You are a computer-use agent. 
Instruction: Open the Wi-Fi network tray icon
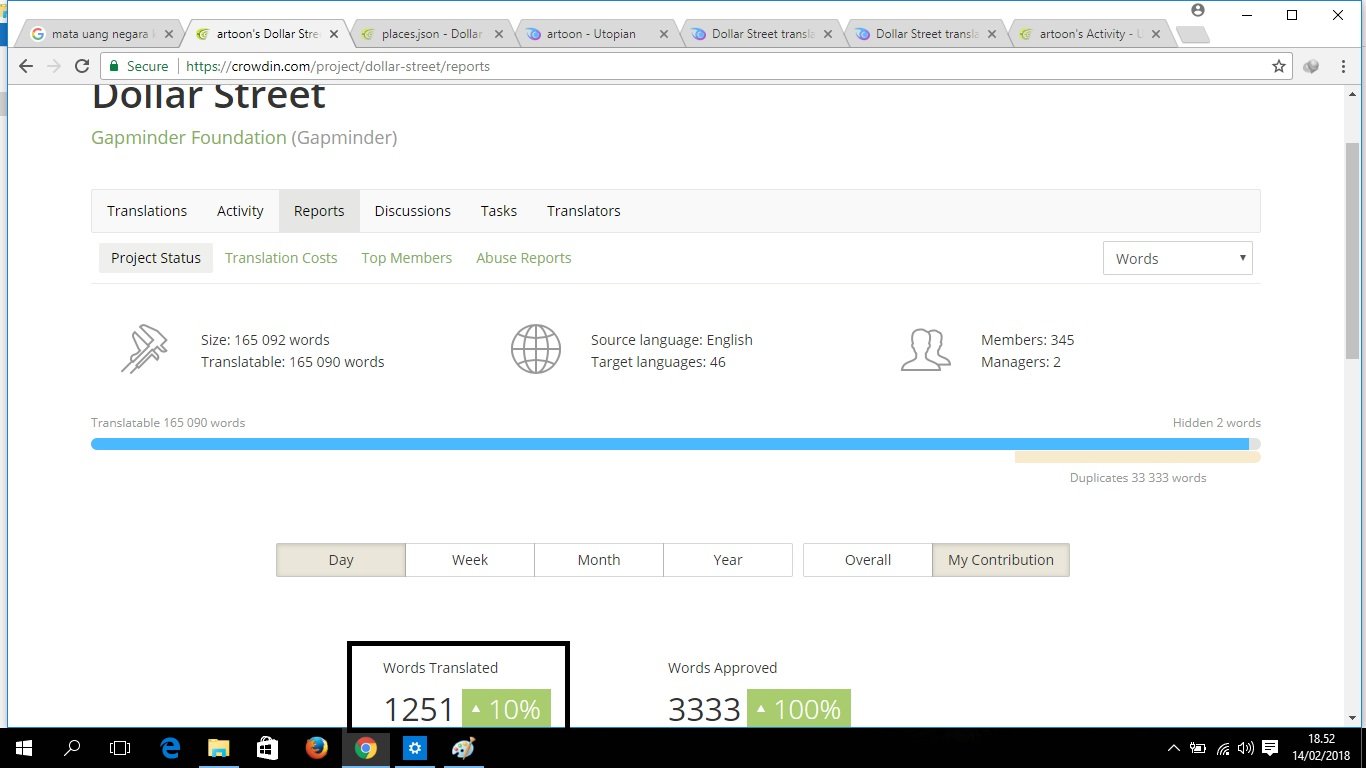coord(1223,748)
